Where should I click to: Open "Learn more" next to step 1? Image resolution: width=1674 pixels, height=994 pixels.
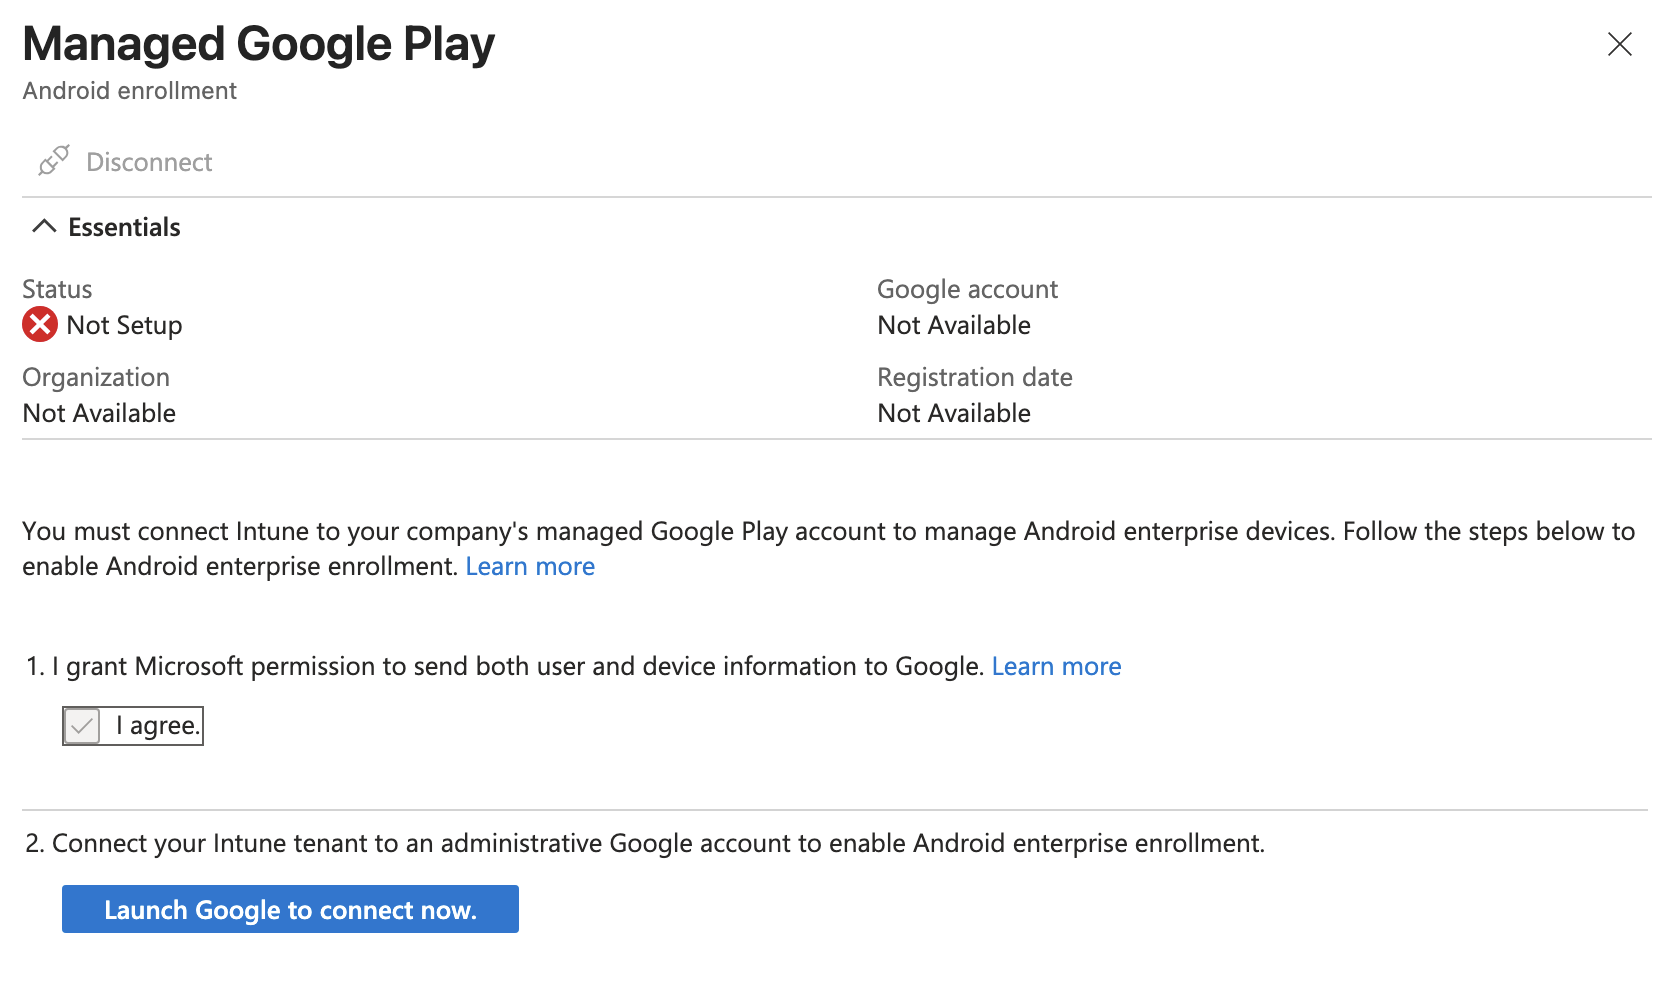1056,666
